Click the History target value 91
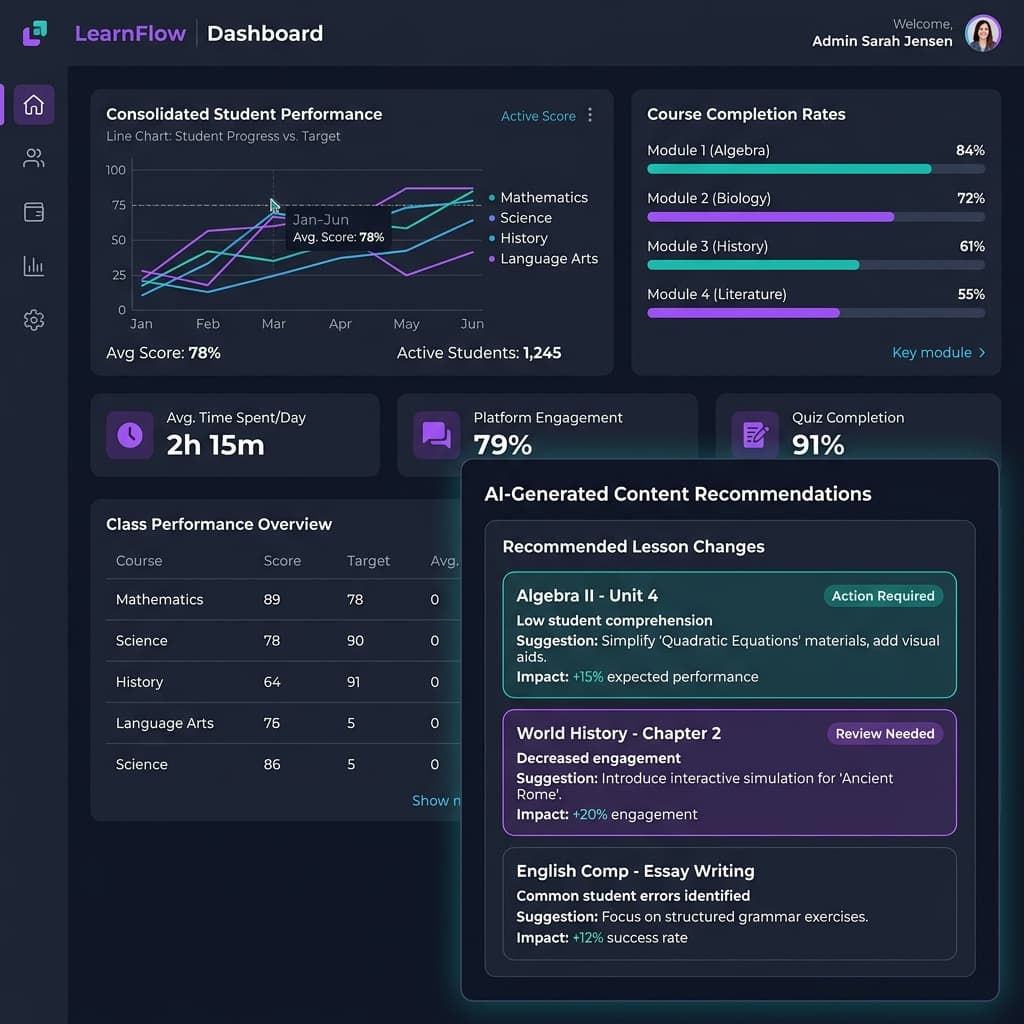Image resolution: width=1024 pixels, height=1024 pixels. point(353,682)
